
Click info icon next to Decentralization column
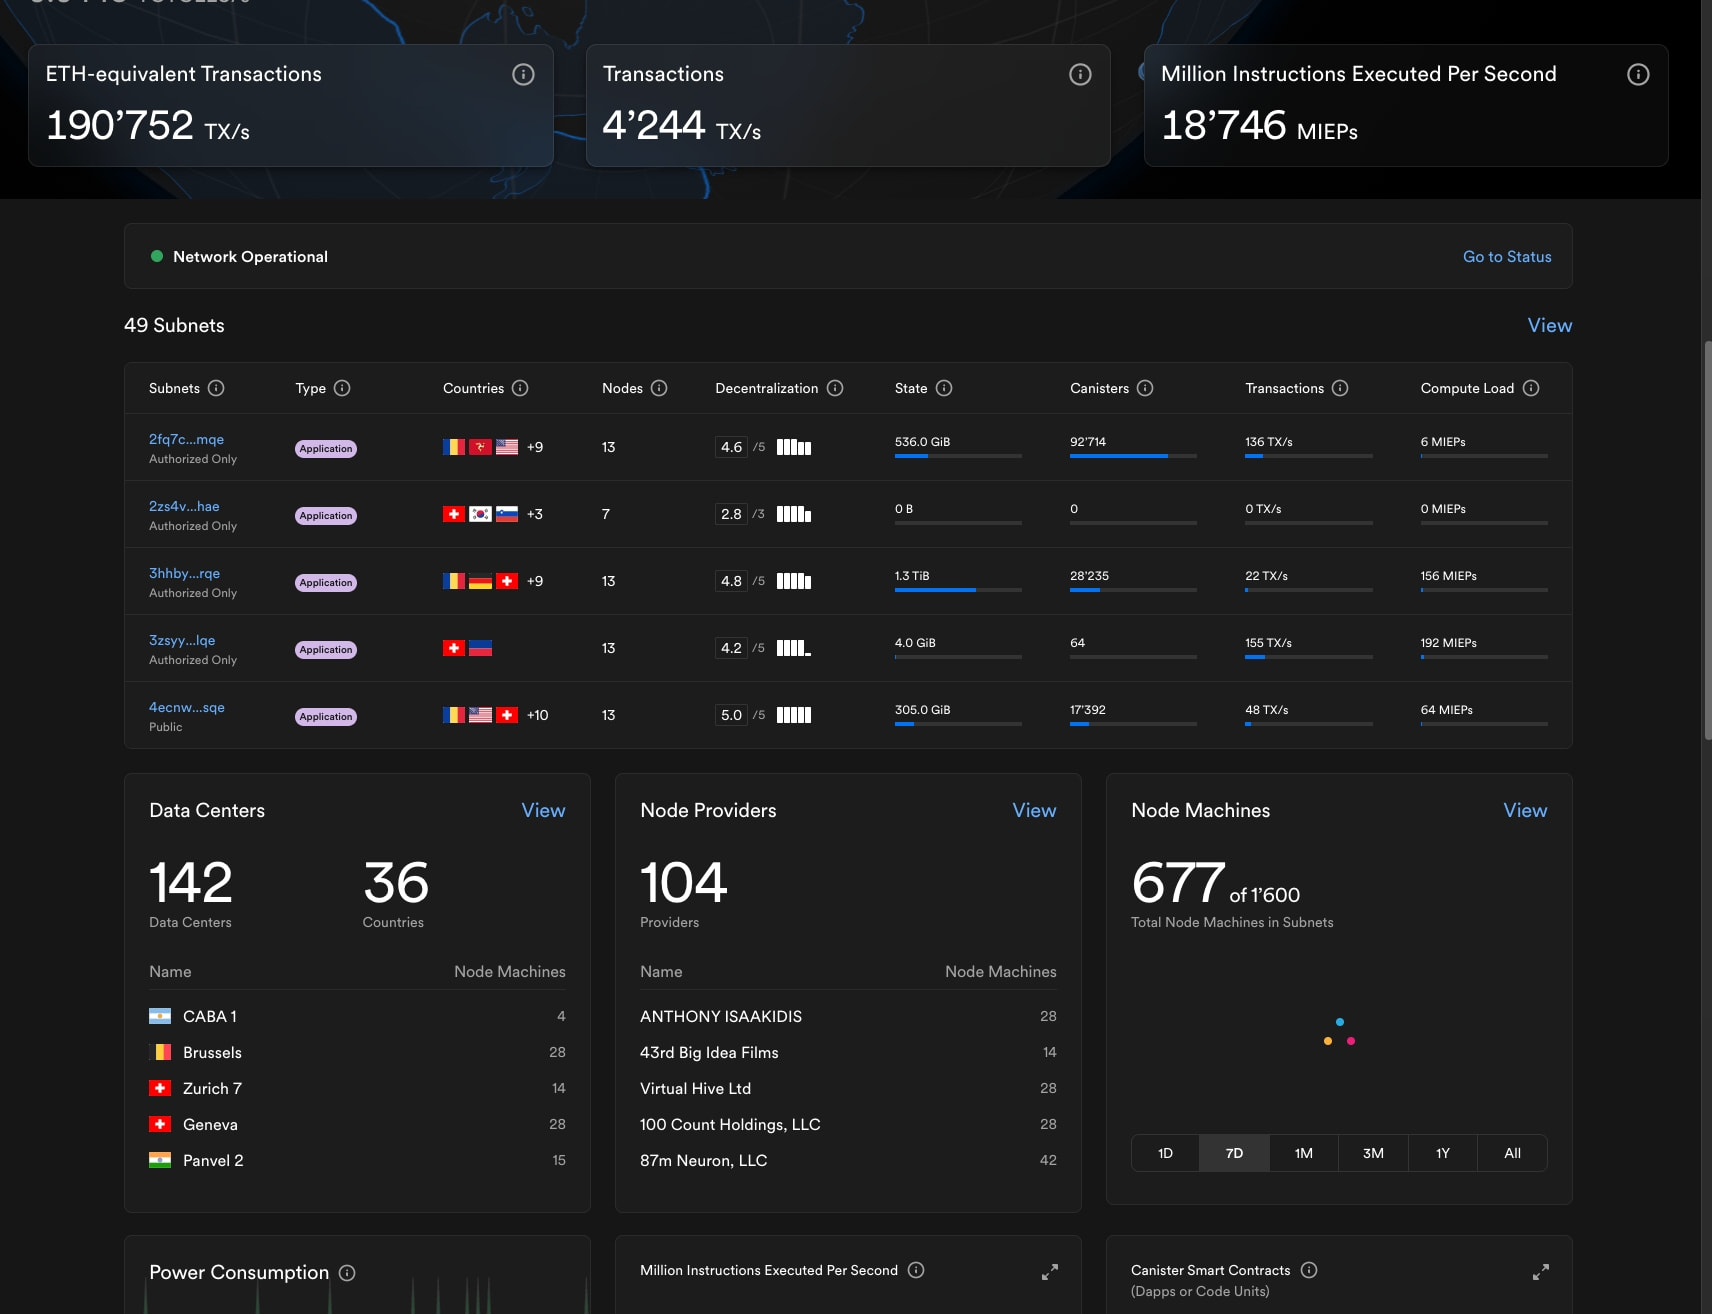tap(835, 388)
